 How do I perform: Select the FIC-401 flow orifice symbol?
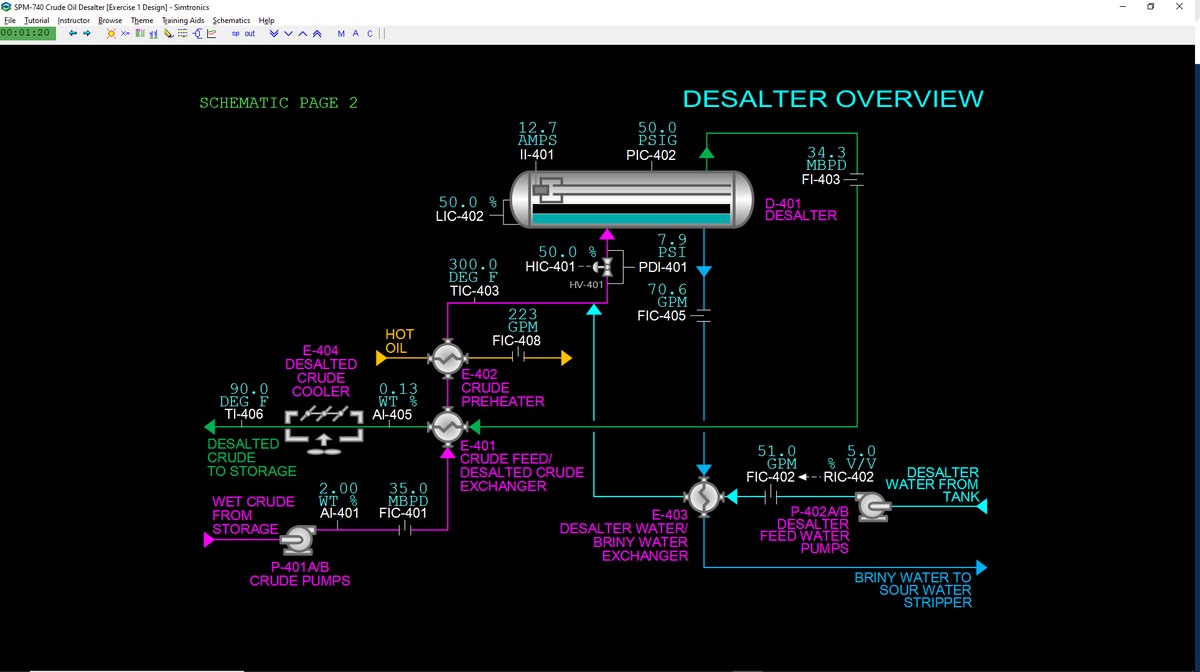[407, 531]
